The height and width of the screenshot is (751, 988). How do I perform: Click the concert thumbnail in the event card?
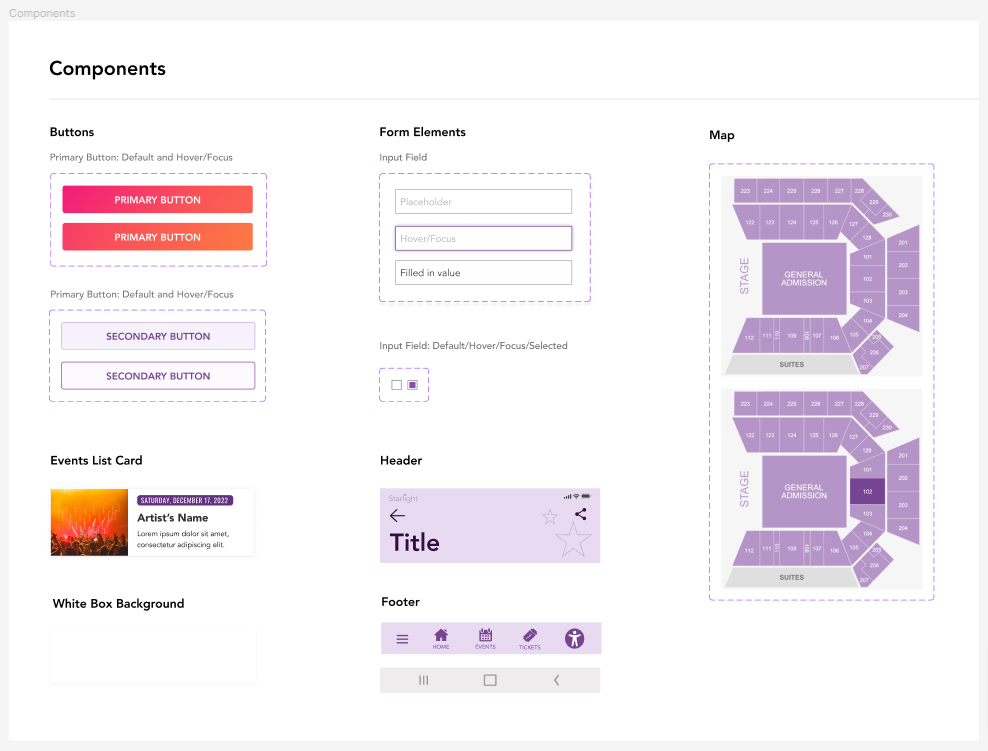(89, 522)
